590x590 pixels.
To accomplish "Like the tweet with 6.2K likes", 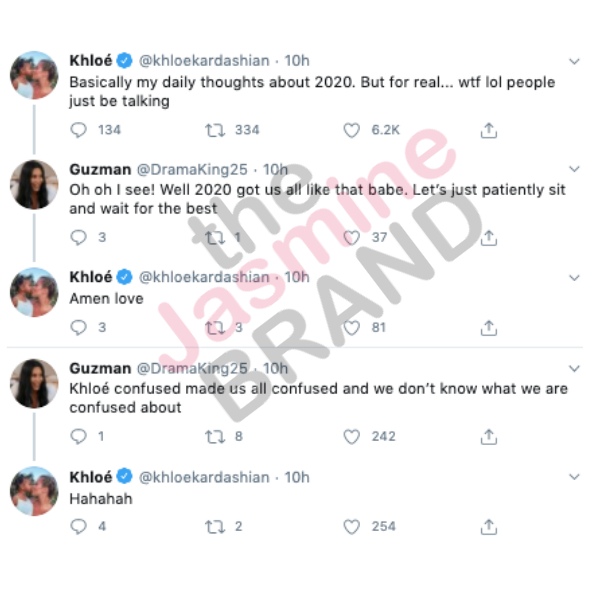I will click(351, 130).
